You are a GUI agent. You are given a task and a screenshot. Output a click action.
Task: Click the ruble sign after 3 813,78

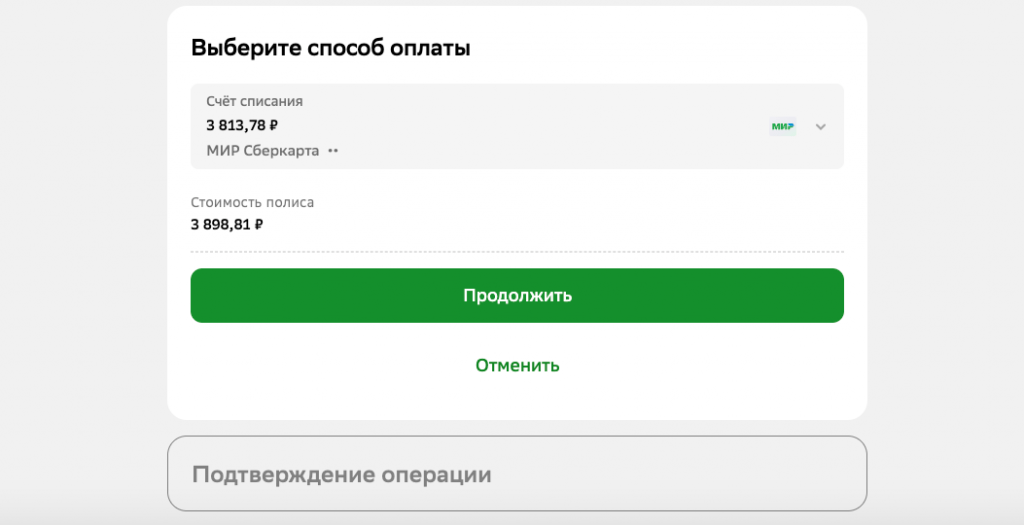274,125
